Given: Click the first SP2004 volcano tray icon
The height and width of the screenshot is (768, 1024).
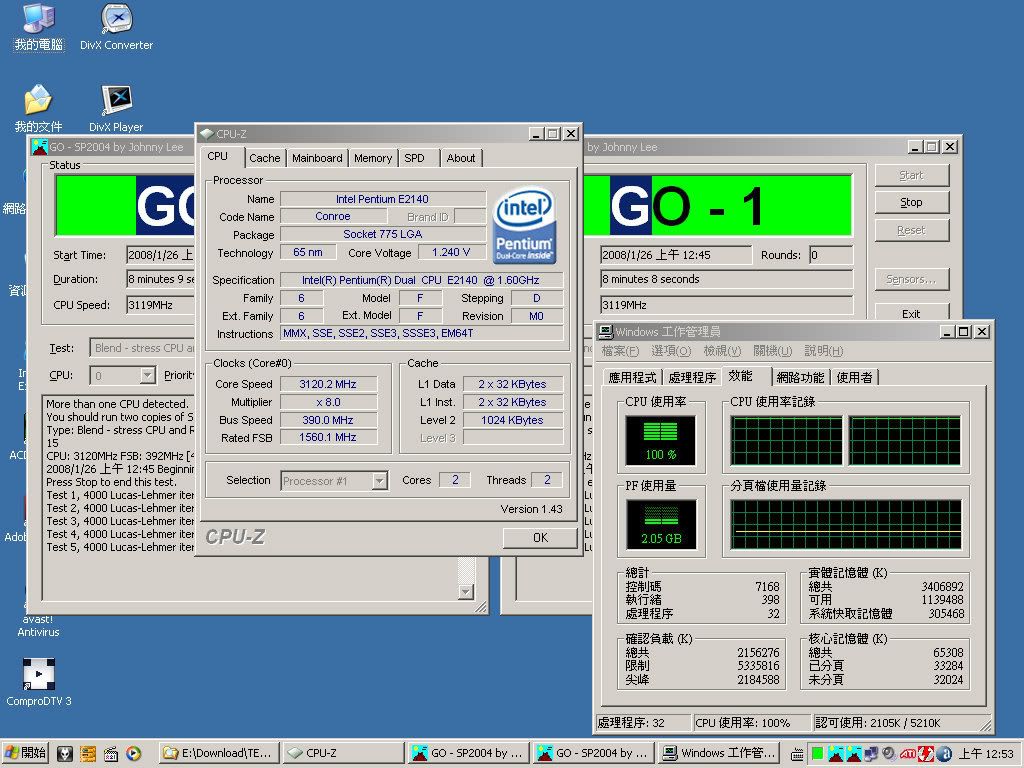Looking at the screenshot, I should [x=835, y=754].
